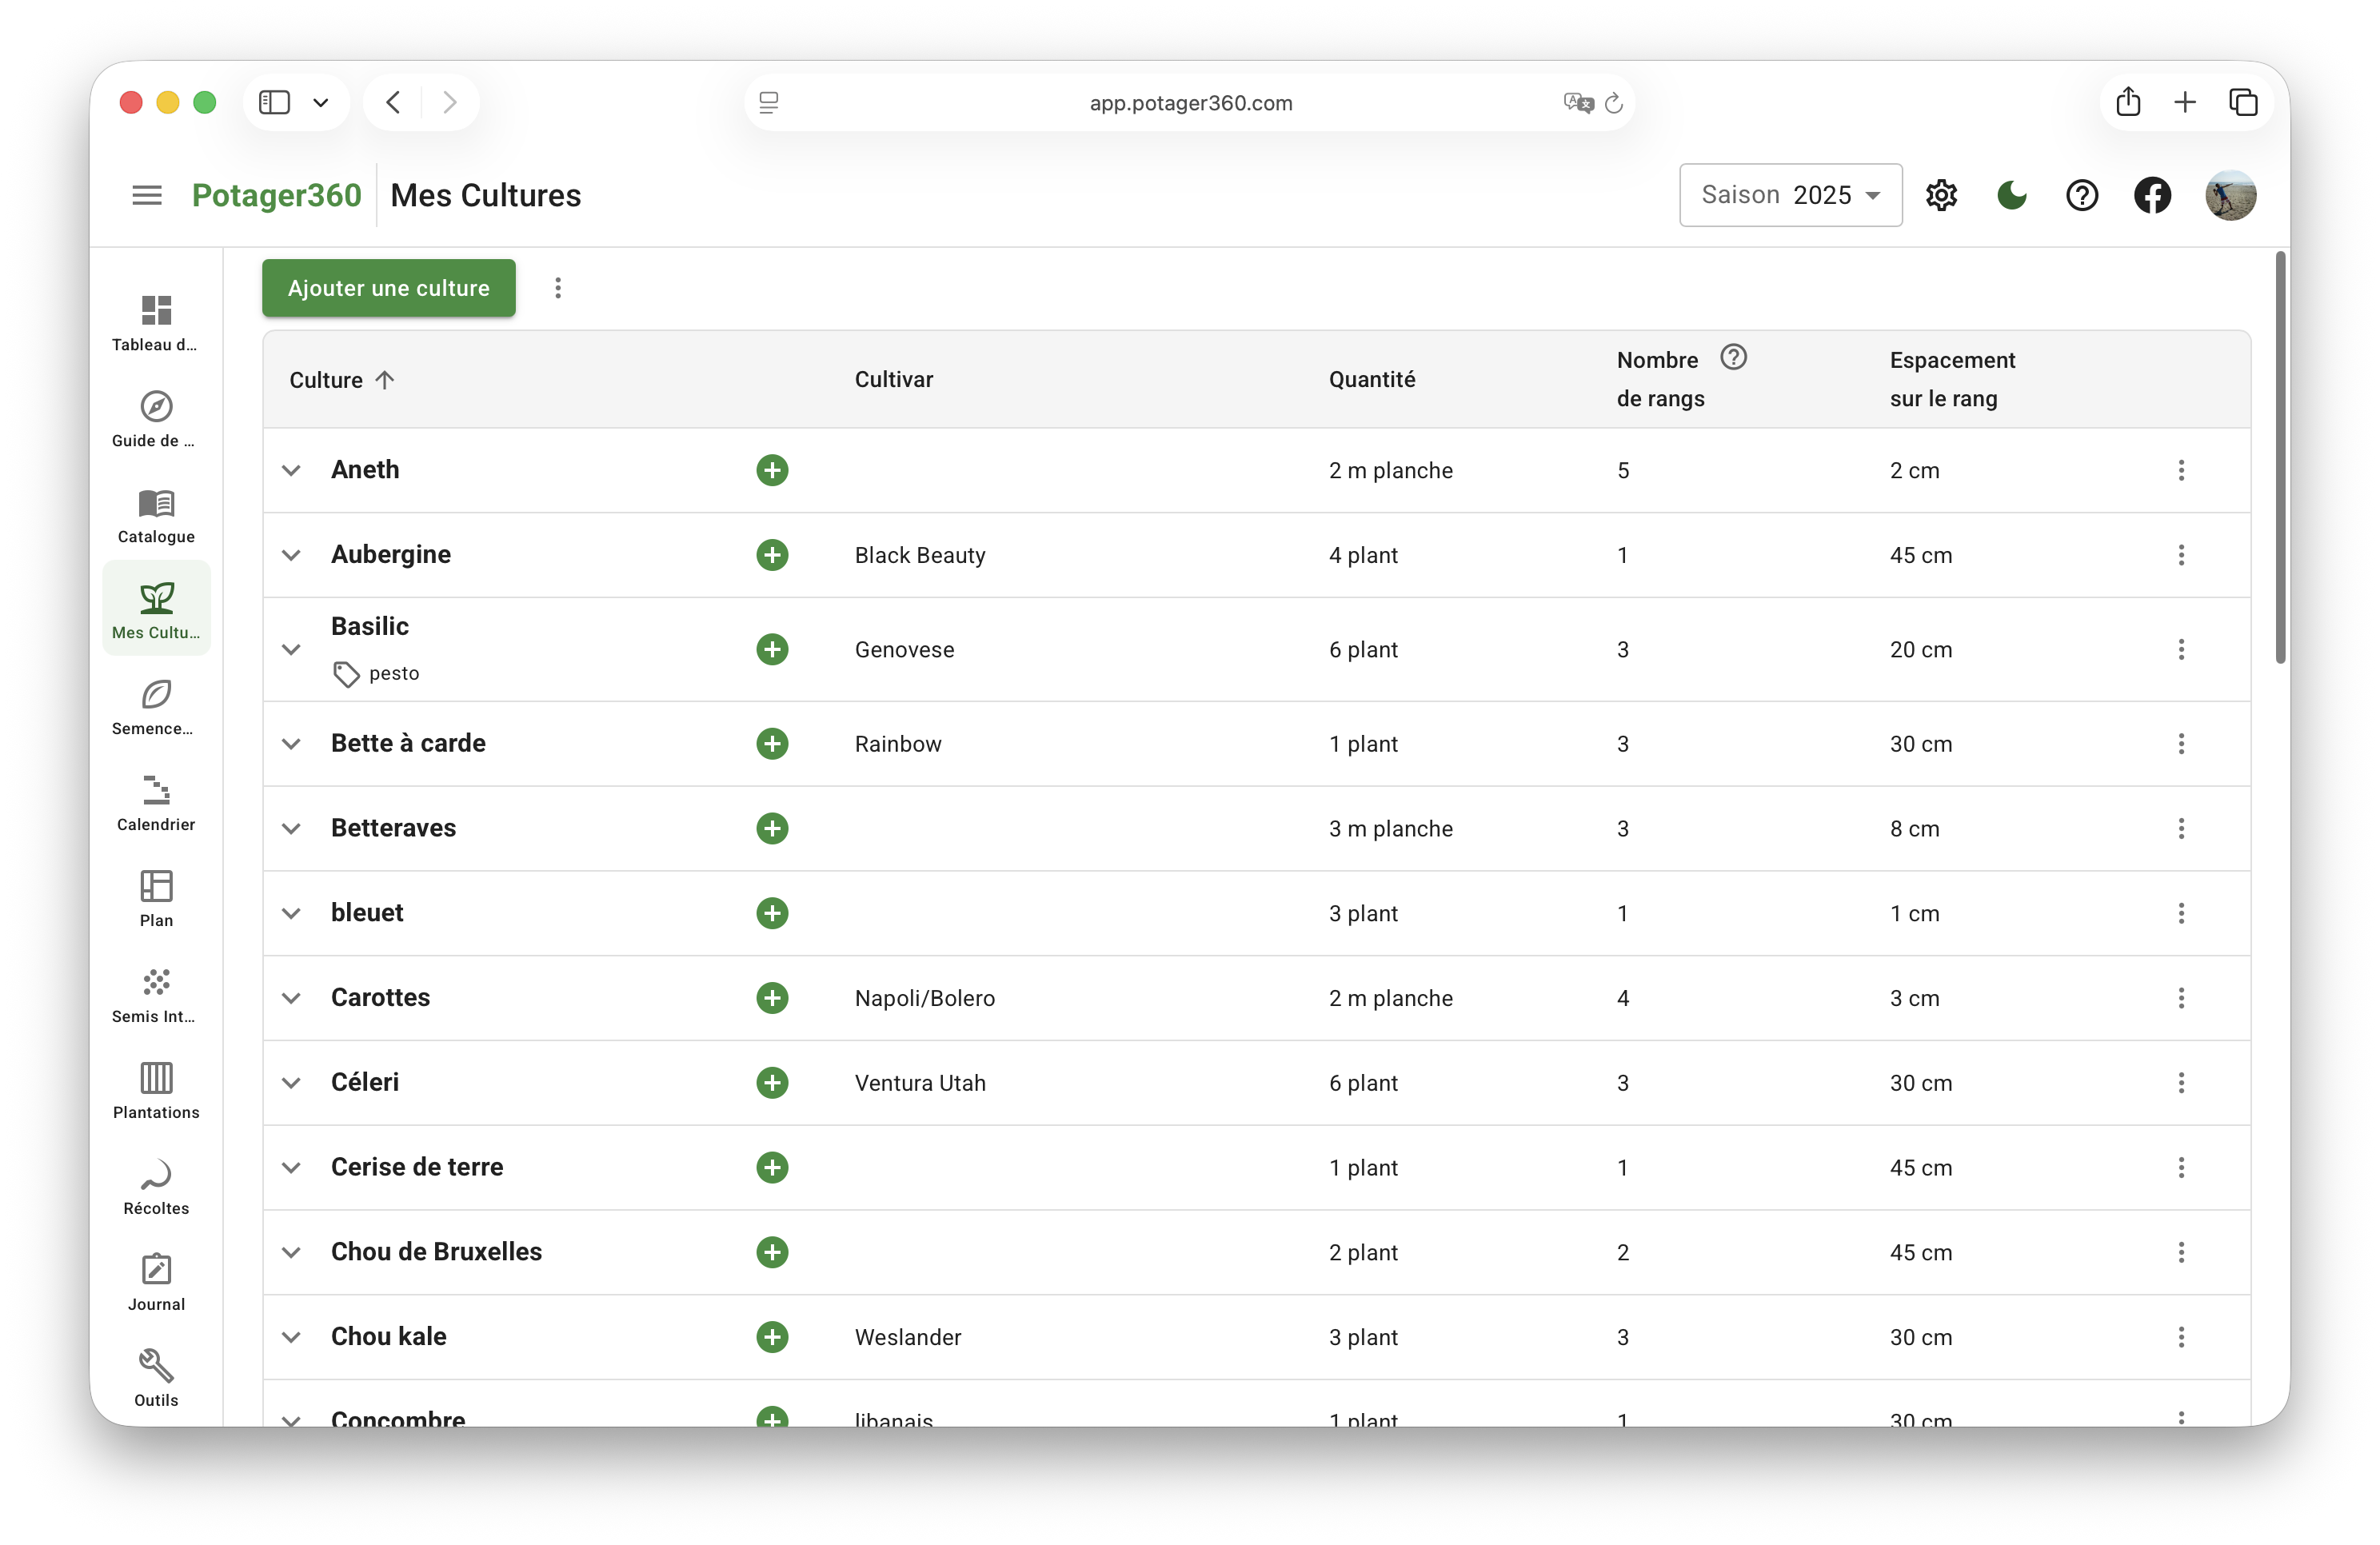Toggle the hamburger navigation menu

click(147, 195)
